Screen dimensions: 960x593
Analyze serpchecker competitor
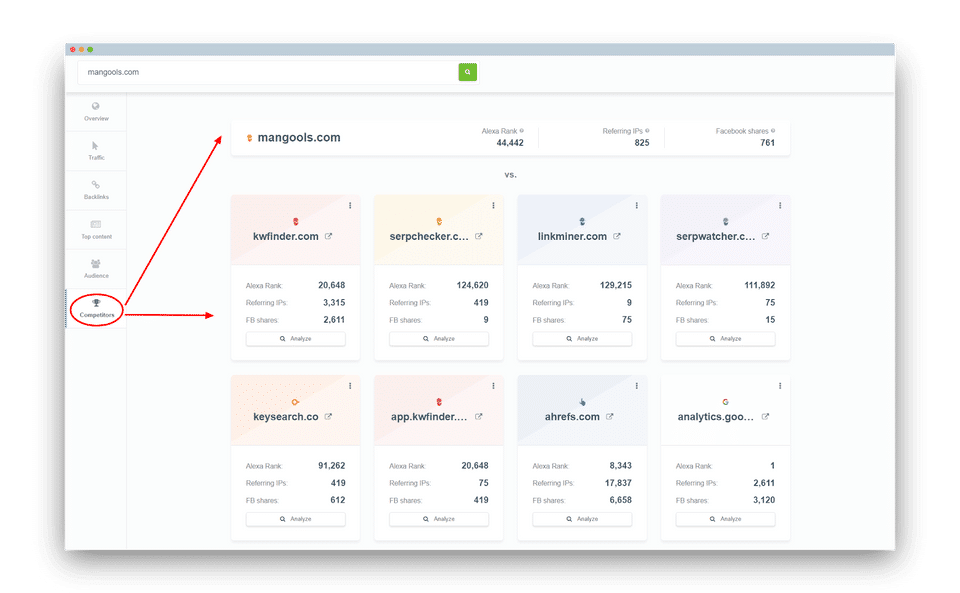439,338
